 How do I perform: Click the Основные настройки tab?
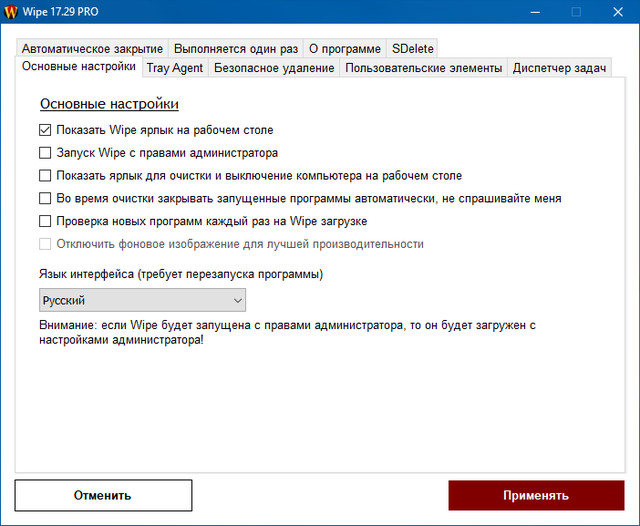[78, 67]
